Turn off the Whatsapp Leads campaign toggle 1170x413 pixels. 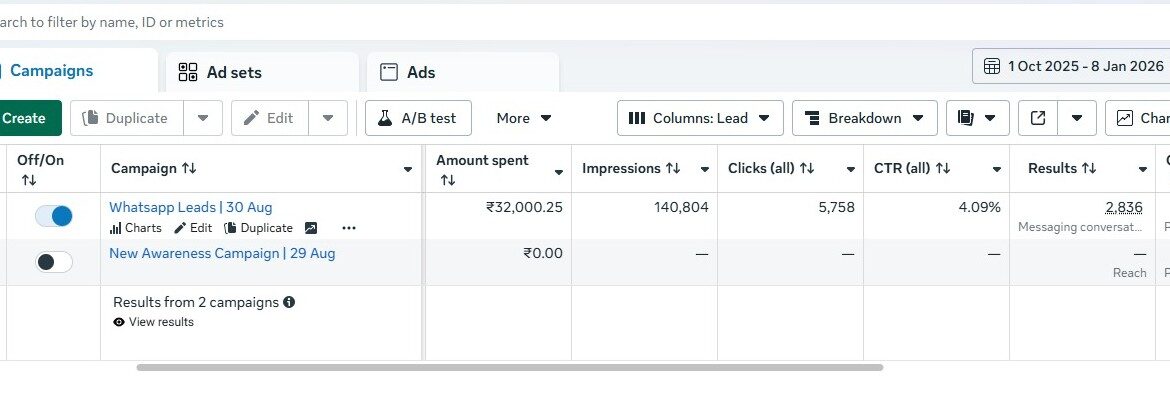(54, 216)
